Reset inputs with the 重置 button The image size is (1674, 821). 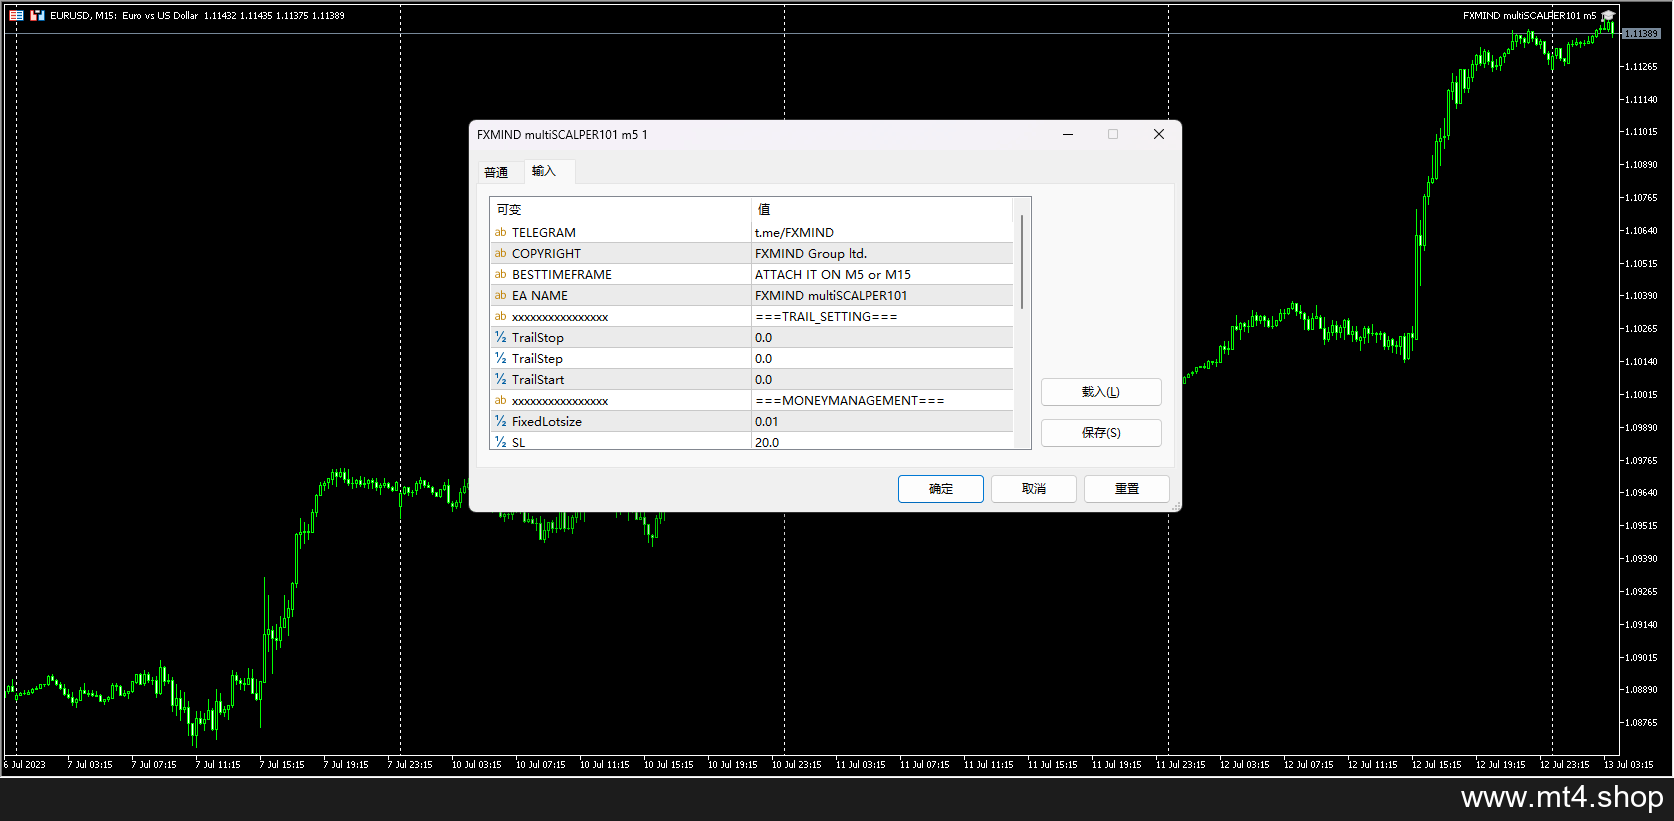pos(1127,489)
